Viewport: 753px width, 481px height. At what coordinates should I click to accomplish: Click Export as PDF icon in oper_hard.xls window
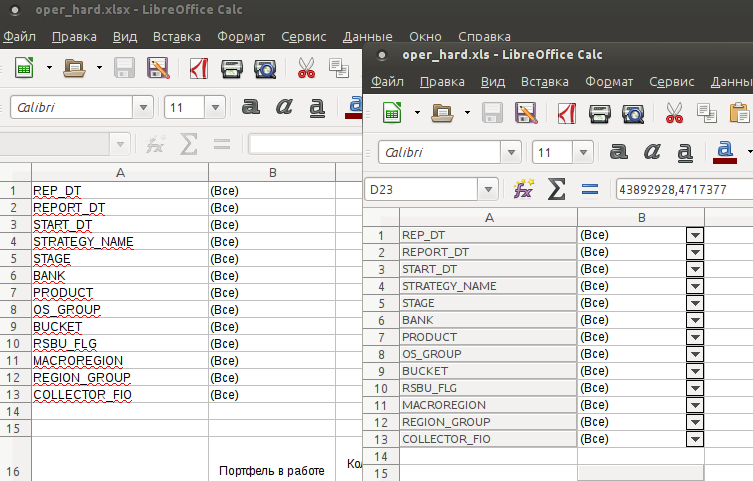pos(567,113)
